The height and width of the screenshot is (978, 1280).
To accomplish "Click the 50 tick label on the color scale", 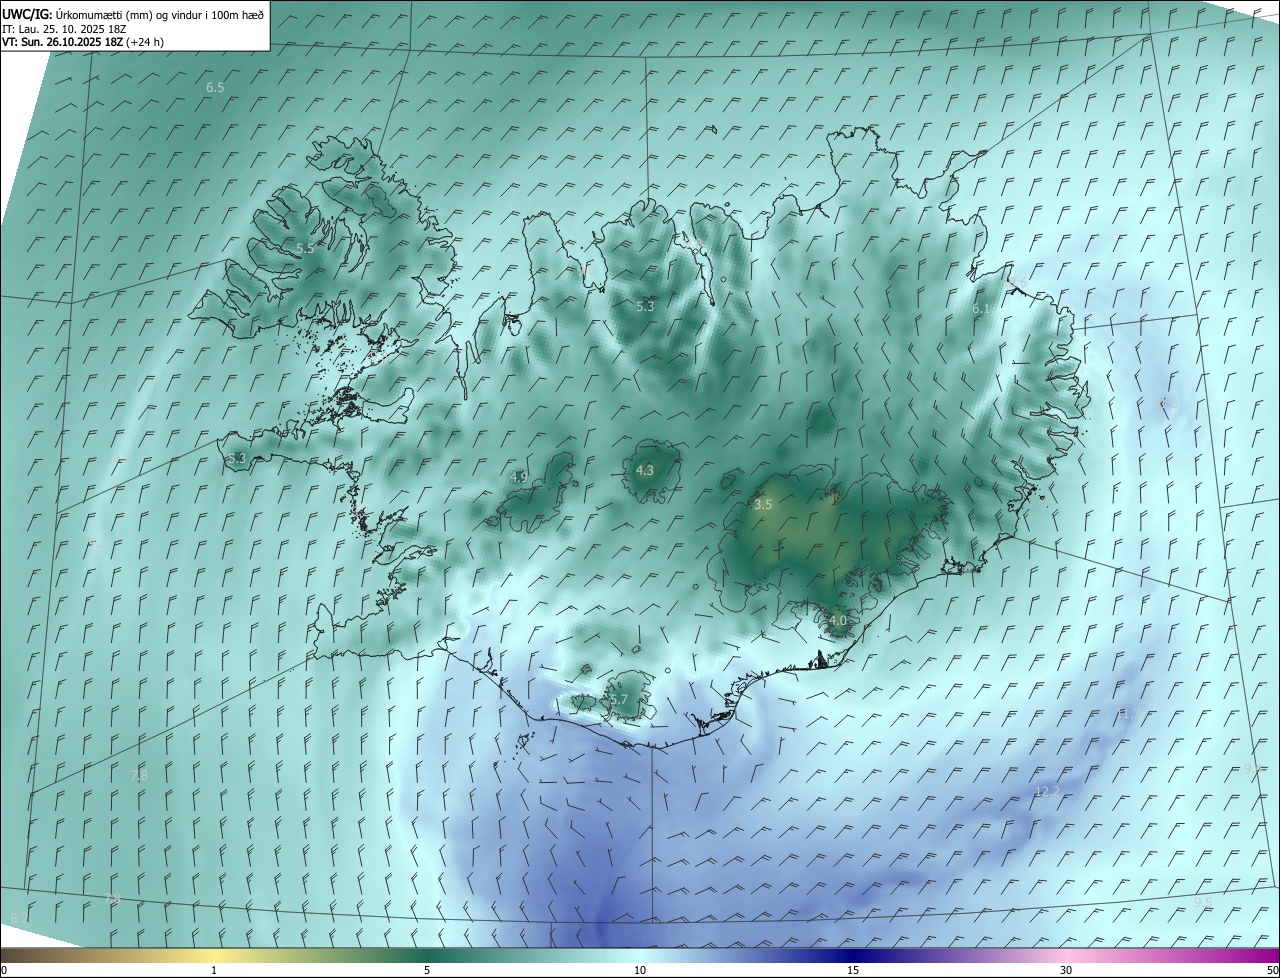I will click(x=1272, y=970).
